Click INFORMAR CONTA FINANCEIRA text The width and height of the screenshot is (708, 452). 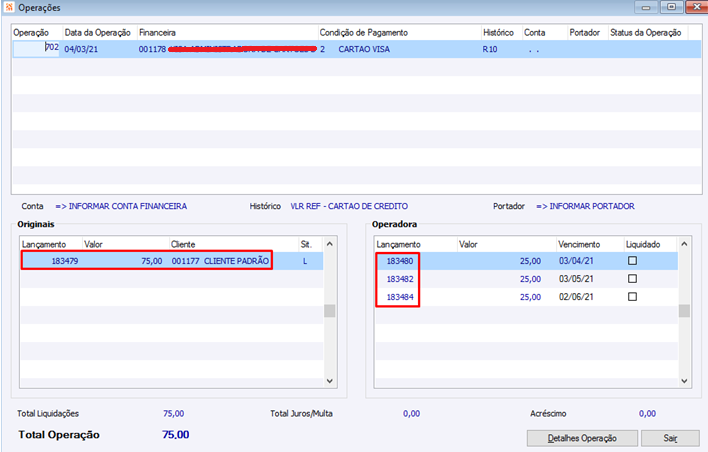point(121,206)
